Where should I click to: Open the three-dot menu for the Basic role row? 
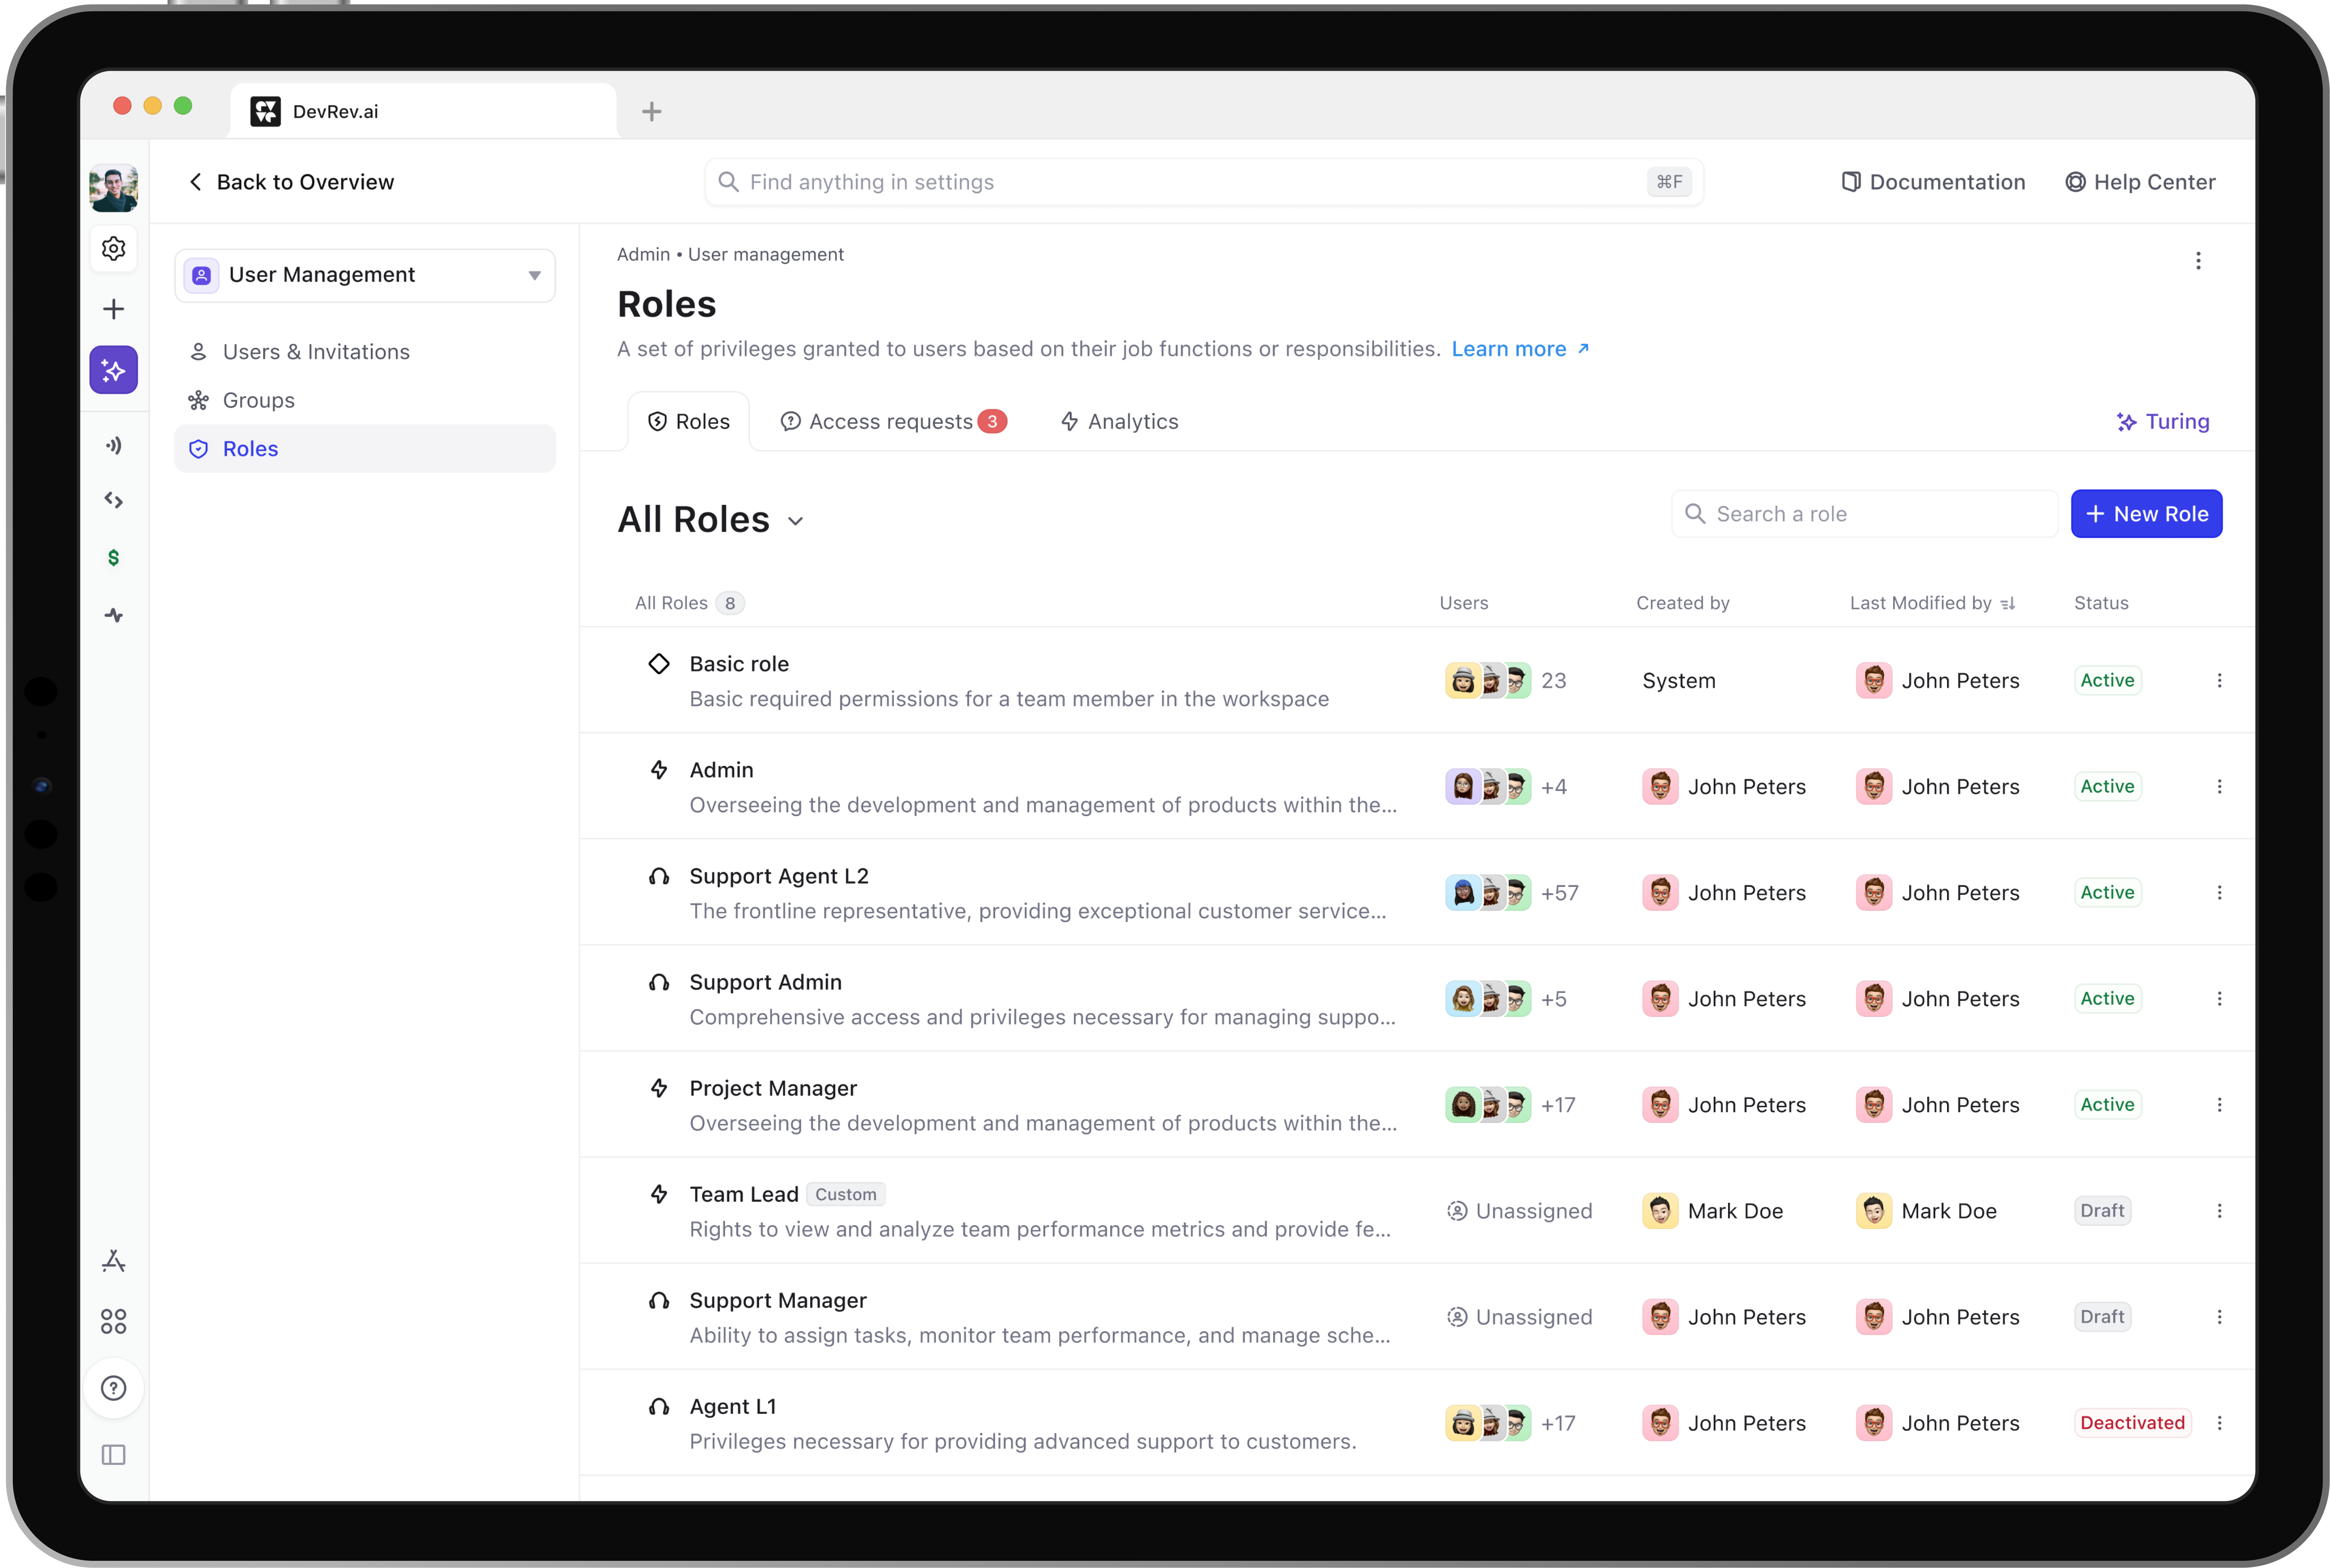pos(2219,681)
